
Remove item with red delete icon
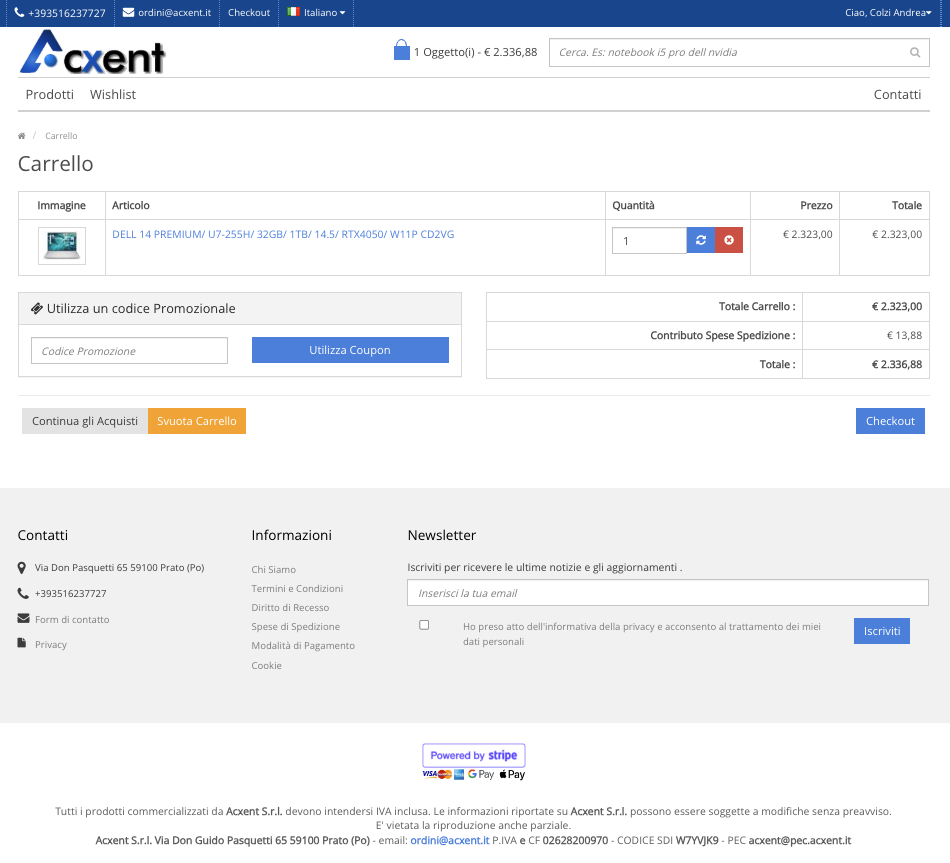click(x=729, y=240)
